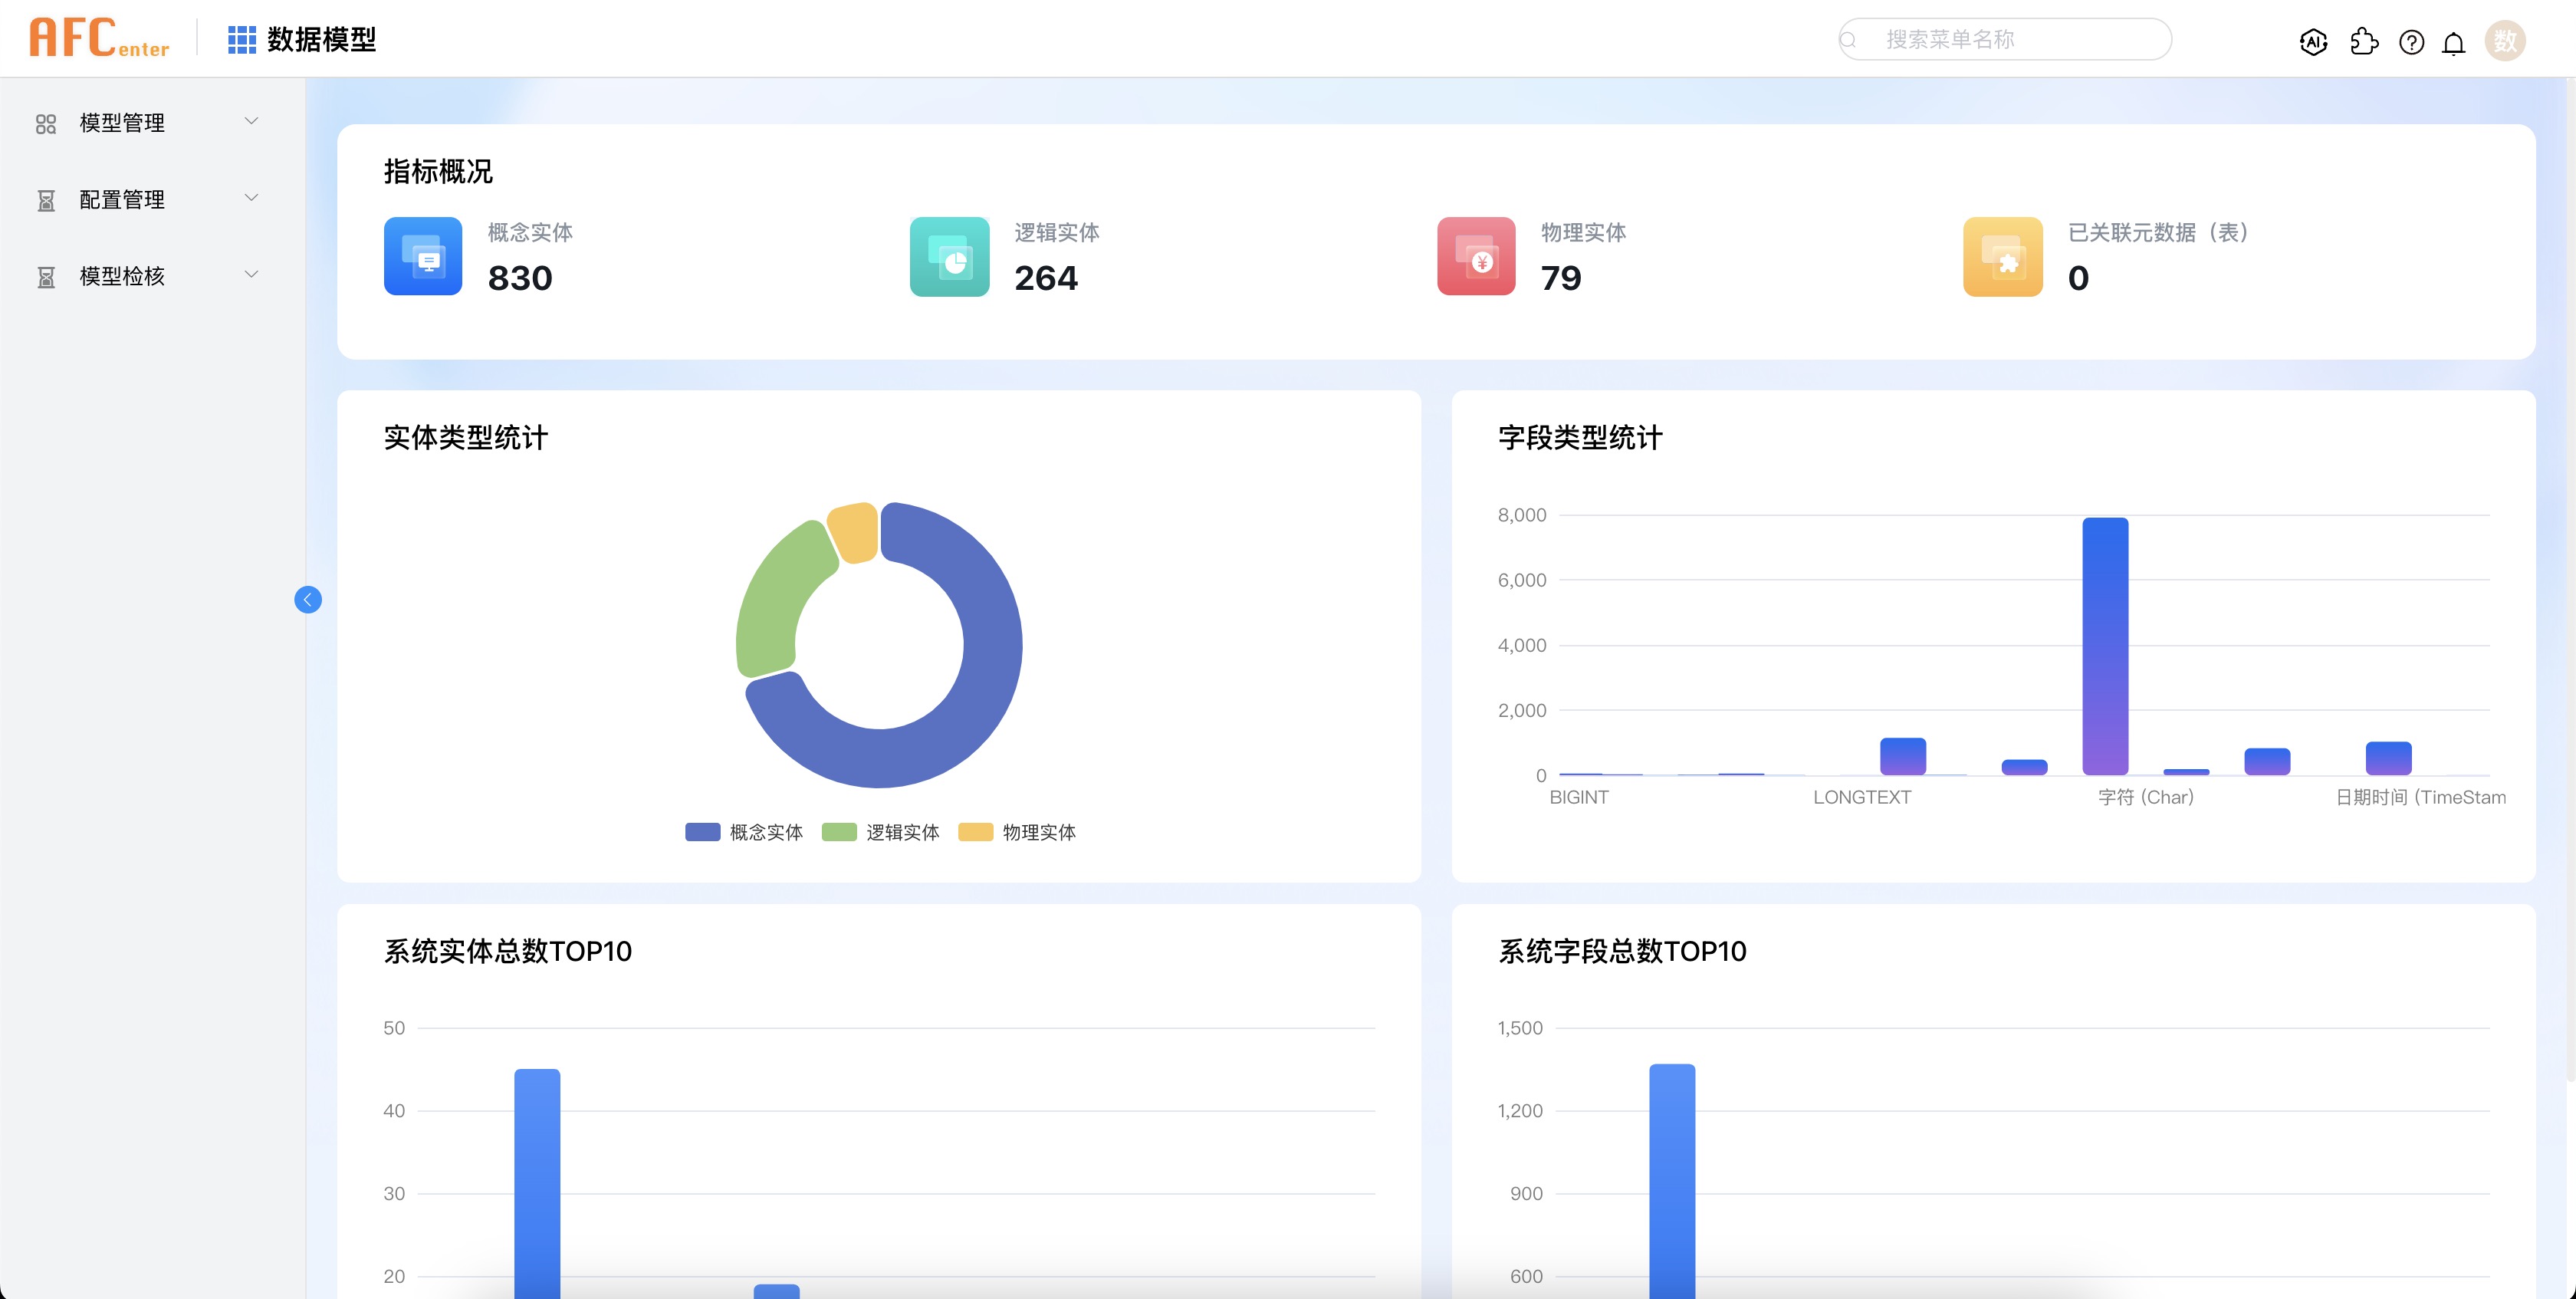This screenshot has height=1299, width=2576.
Task: Click the 物理实体 red card icon
Action: [x=1476, y=256]
